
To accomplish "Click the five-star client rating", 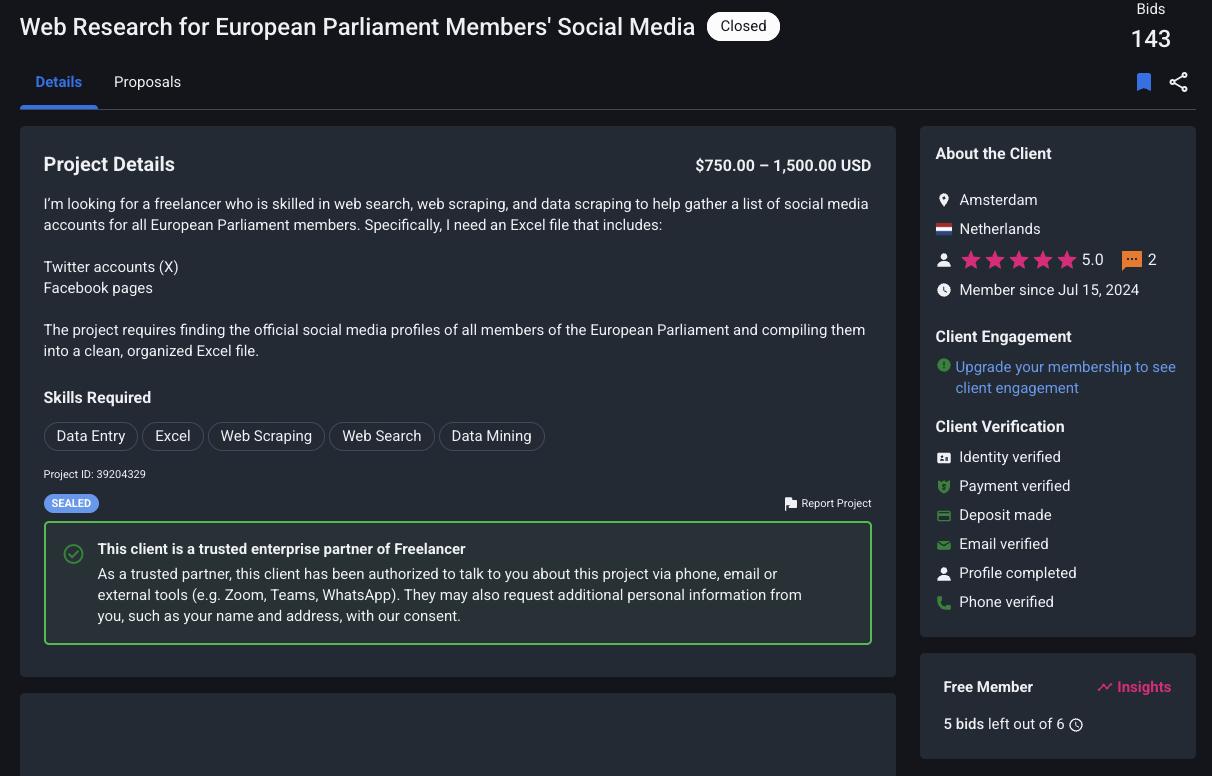I will click(x=1019, y=260).
